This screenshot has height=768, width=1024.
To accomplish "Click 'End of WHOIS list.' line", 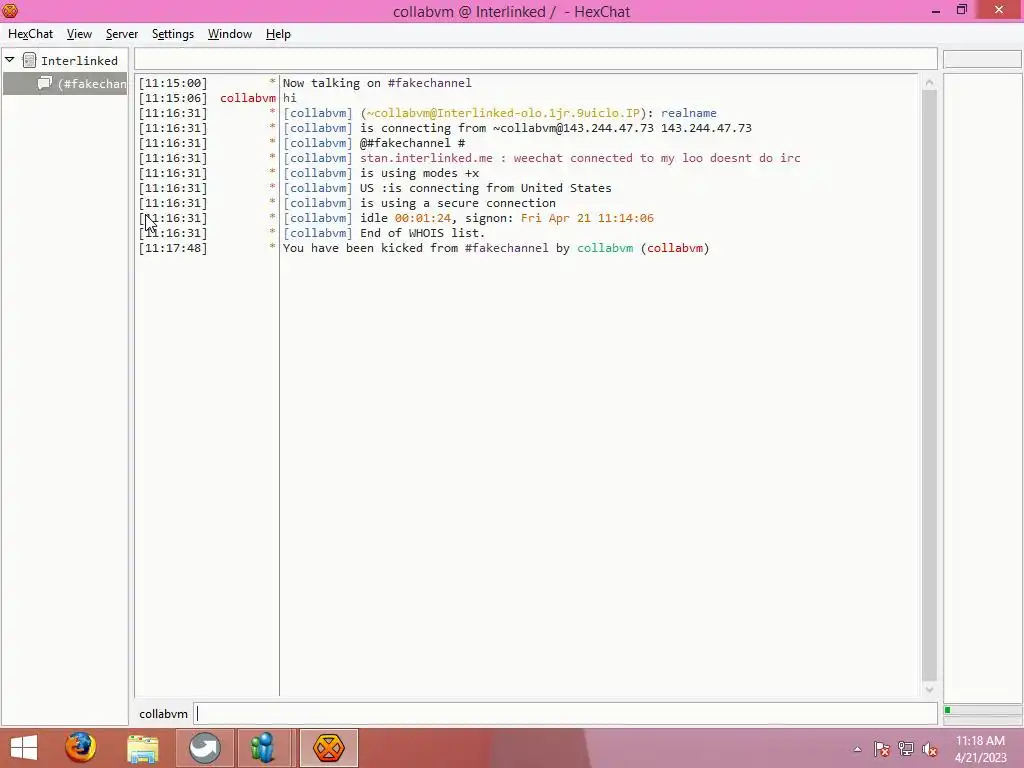I will tap(384, 233).
